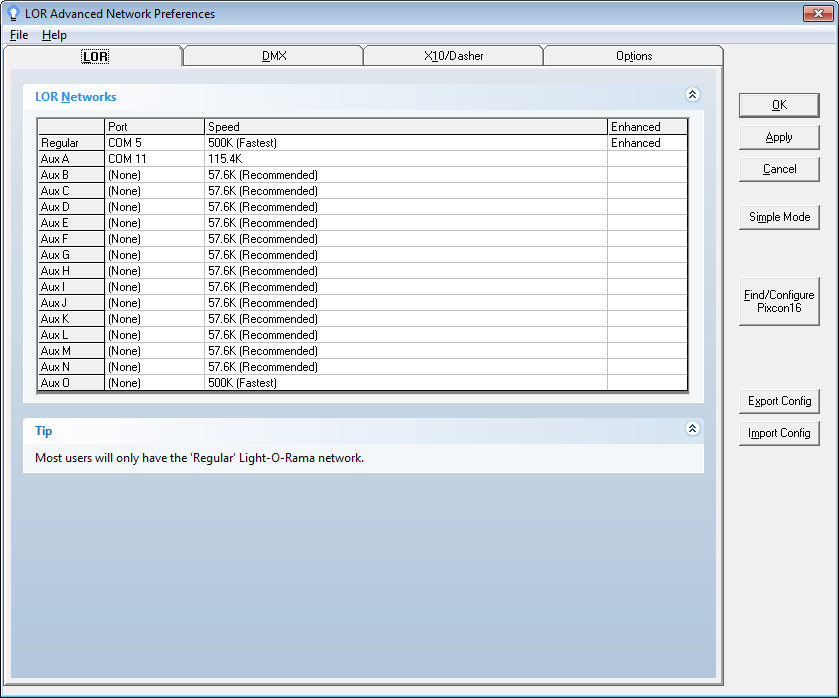Viewport: 839px width, 698px height.
Task: Switch to the X10/Dasher tab
Action: tap(453, 56)
